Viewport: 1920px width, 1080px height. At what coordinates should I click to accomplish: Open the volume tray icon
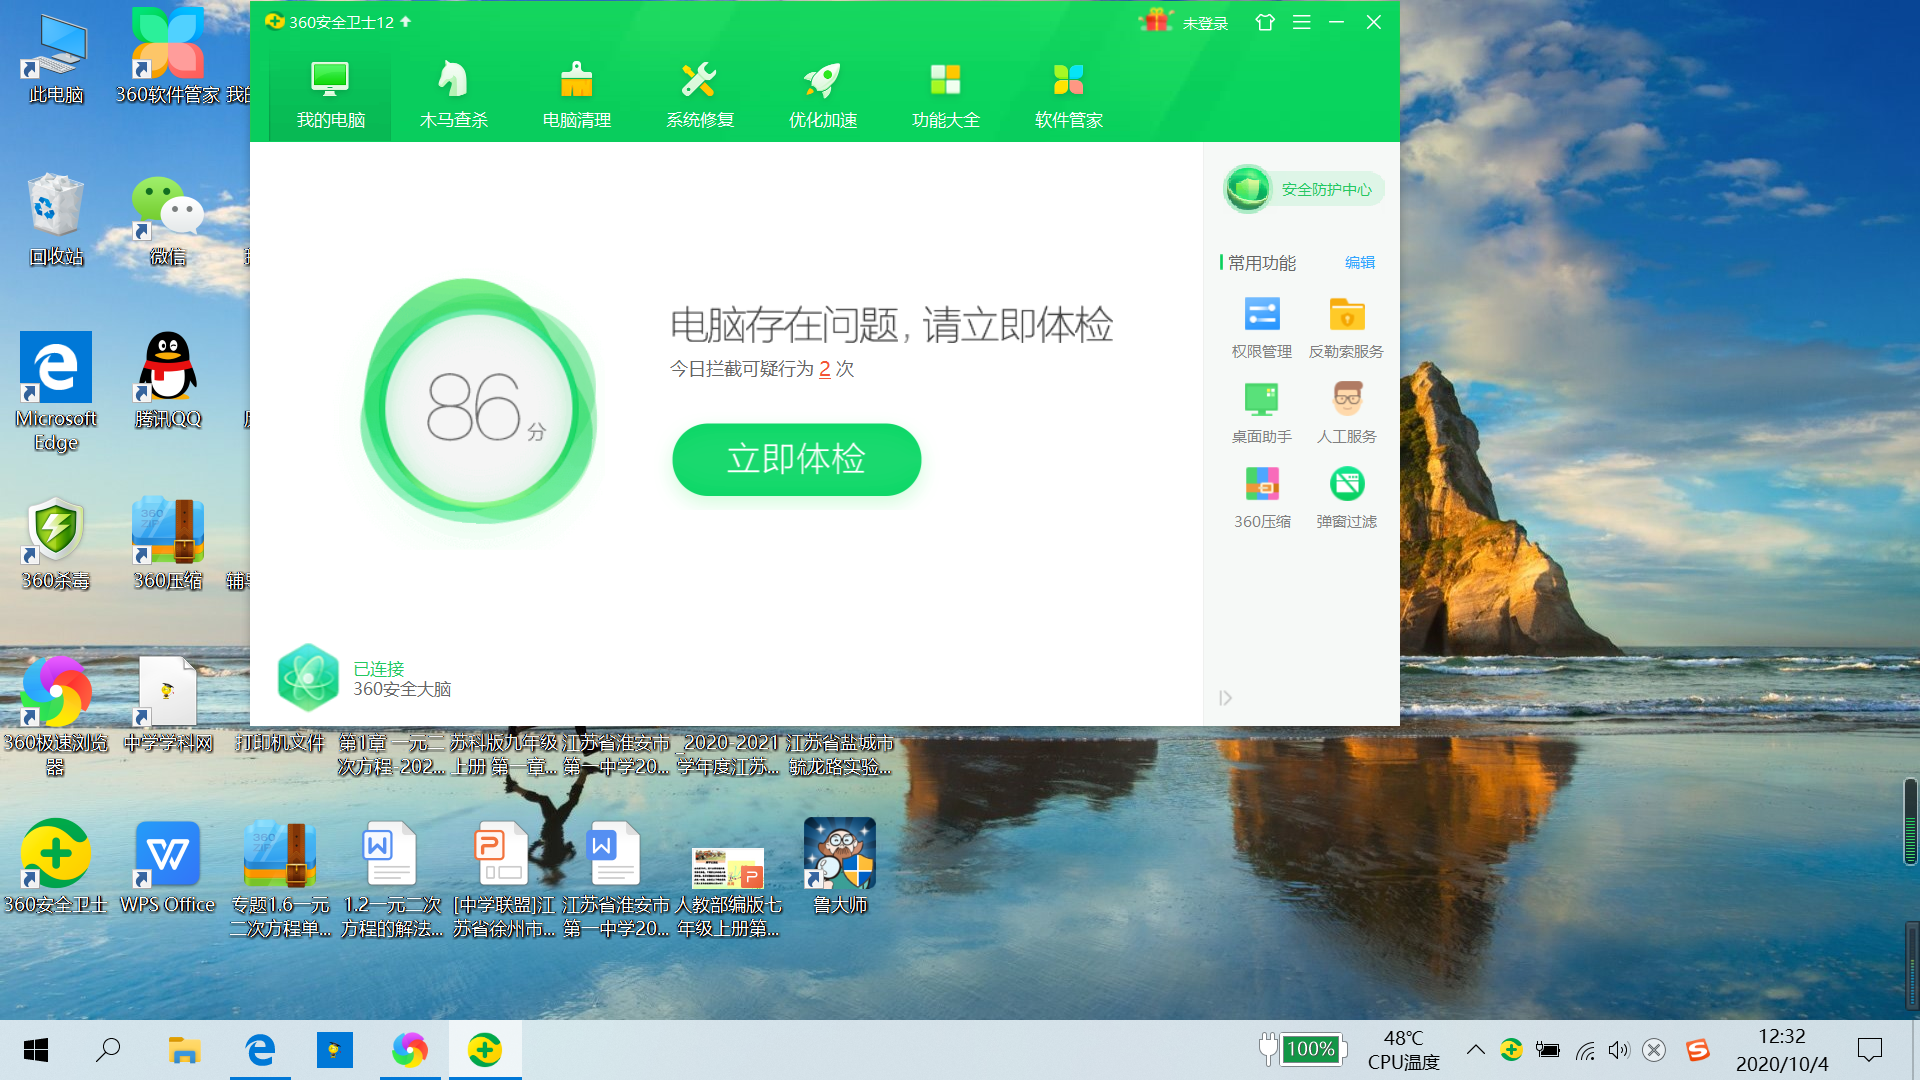point(1619,1050)
